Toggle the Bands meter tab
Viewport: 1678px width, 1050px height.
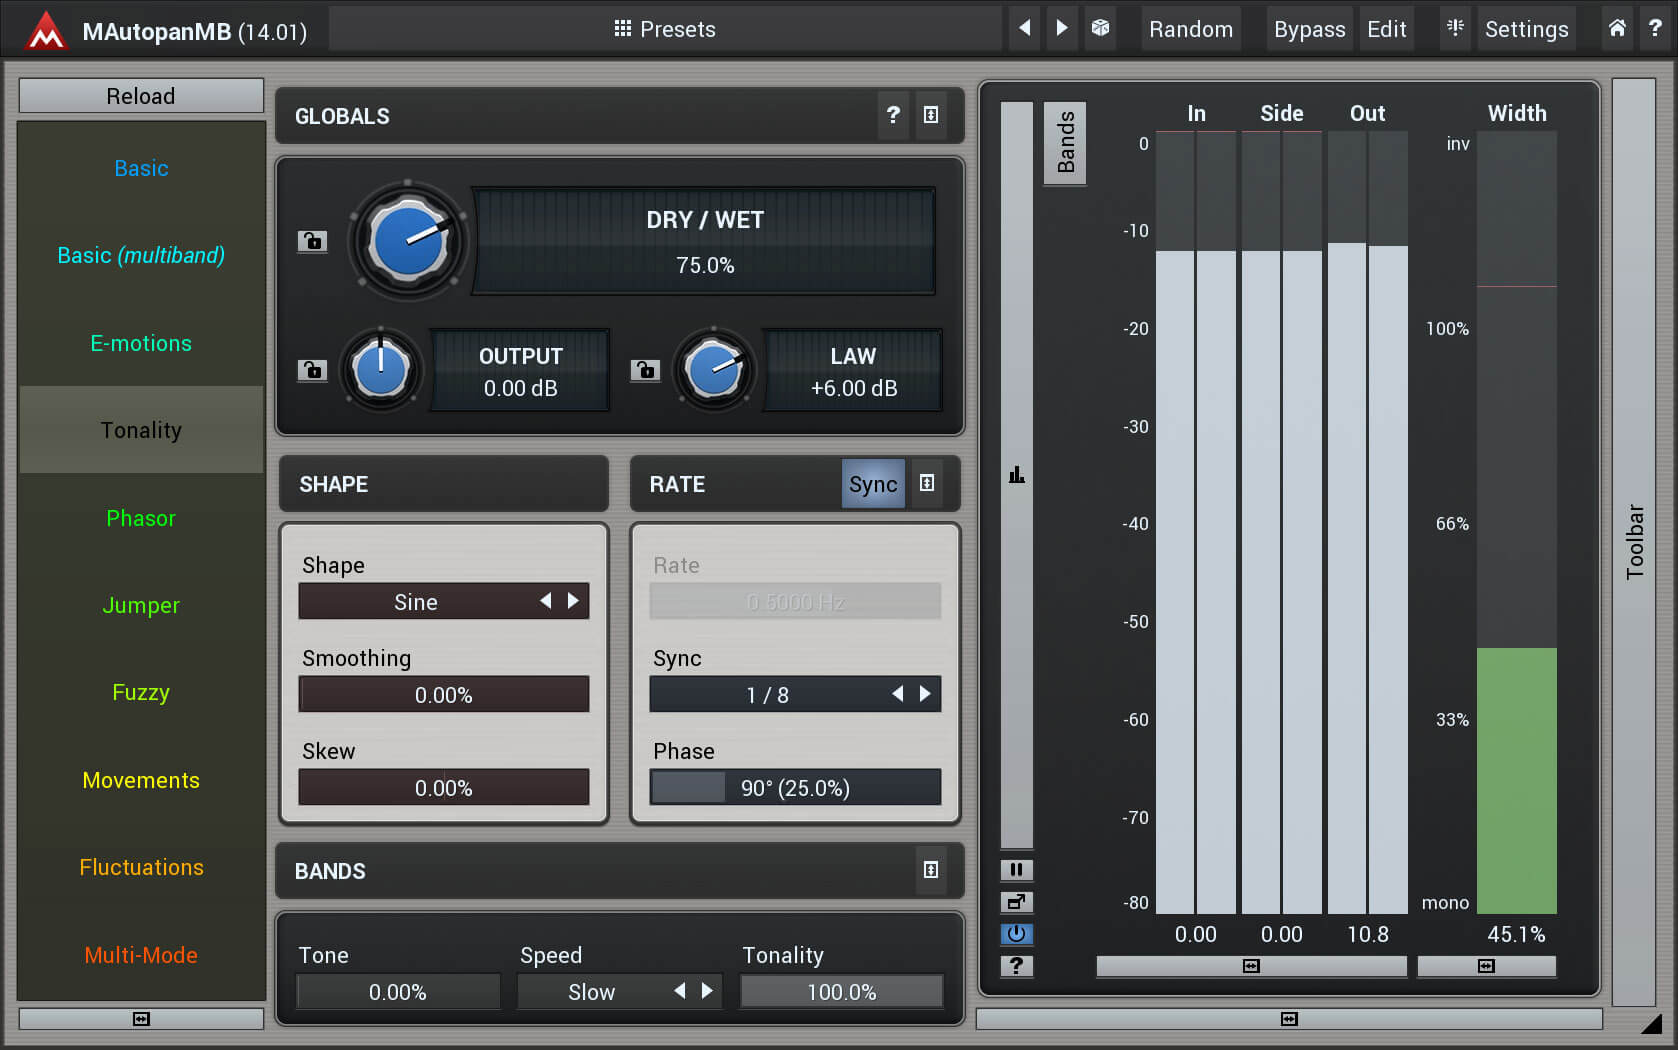coord(1065,143)
